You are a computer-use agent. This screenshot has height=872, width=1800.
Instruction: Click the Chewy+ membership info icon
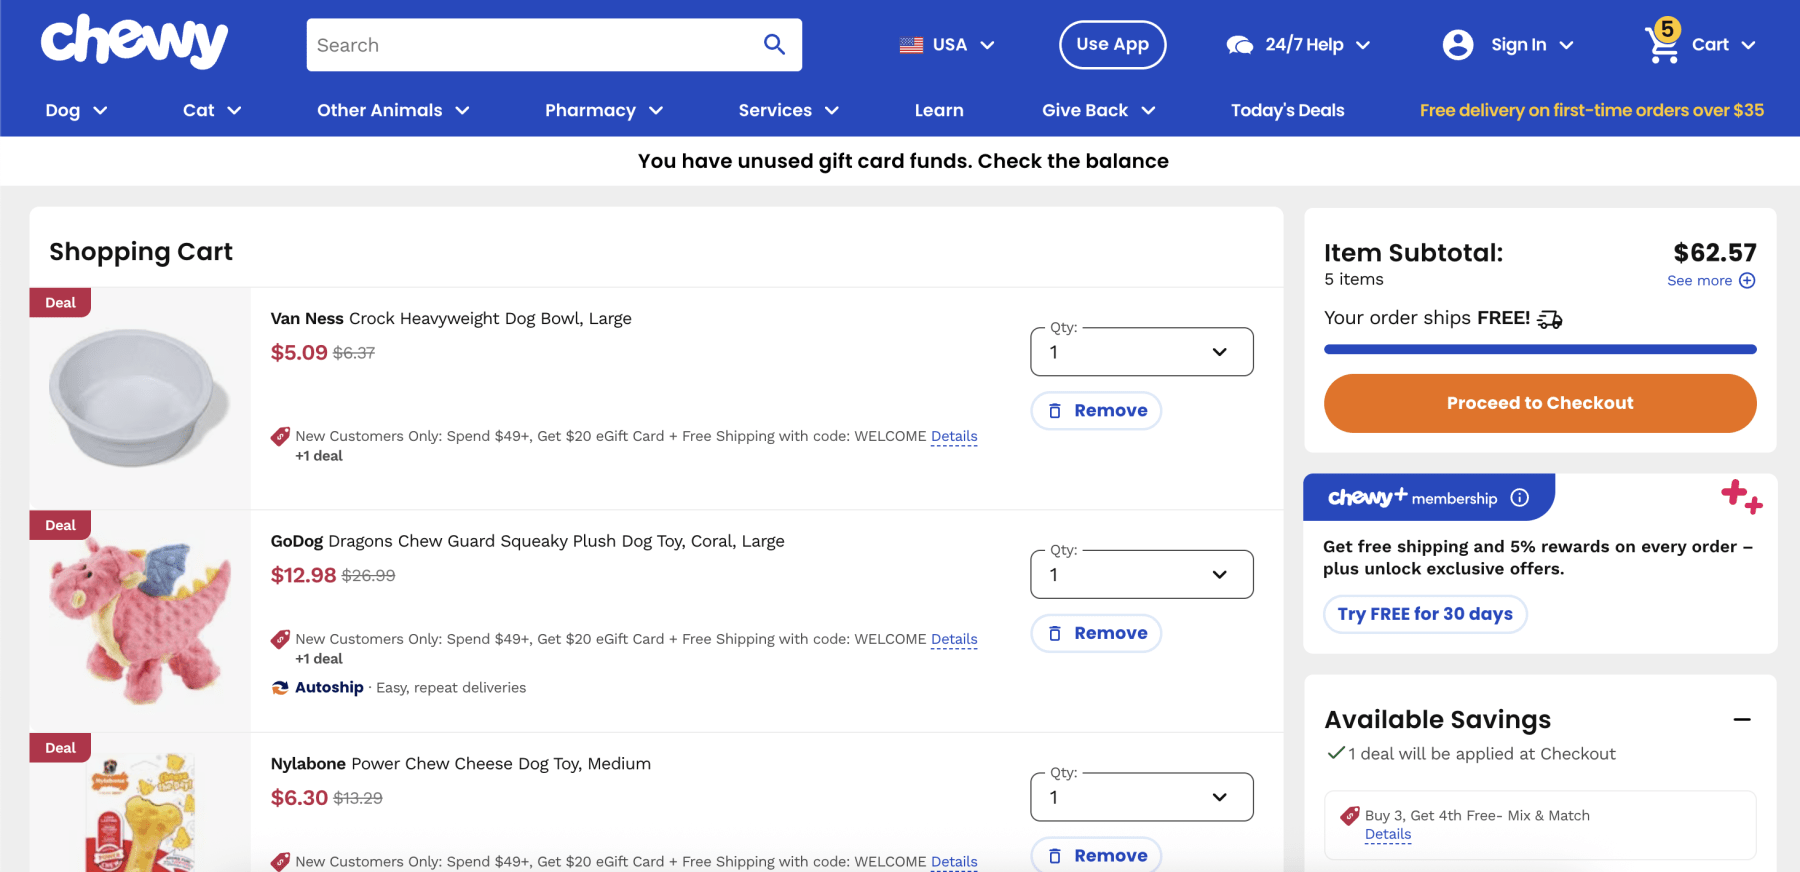[x=1520, y=498]
